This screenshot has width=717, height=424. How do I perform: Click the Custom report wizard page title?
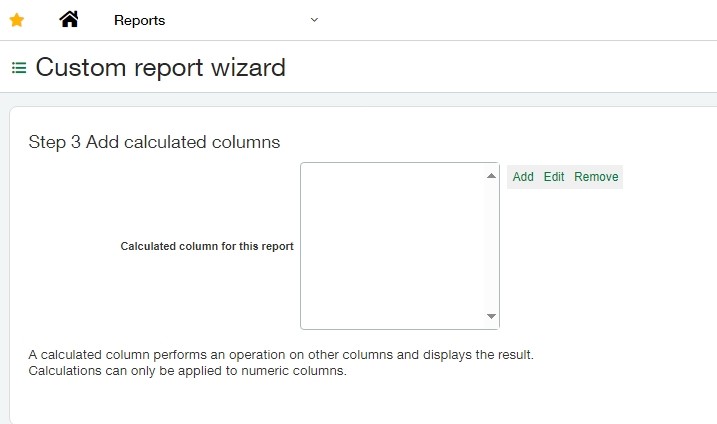click(x=161, y=68)
